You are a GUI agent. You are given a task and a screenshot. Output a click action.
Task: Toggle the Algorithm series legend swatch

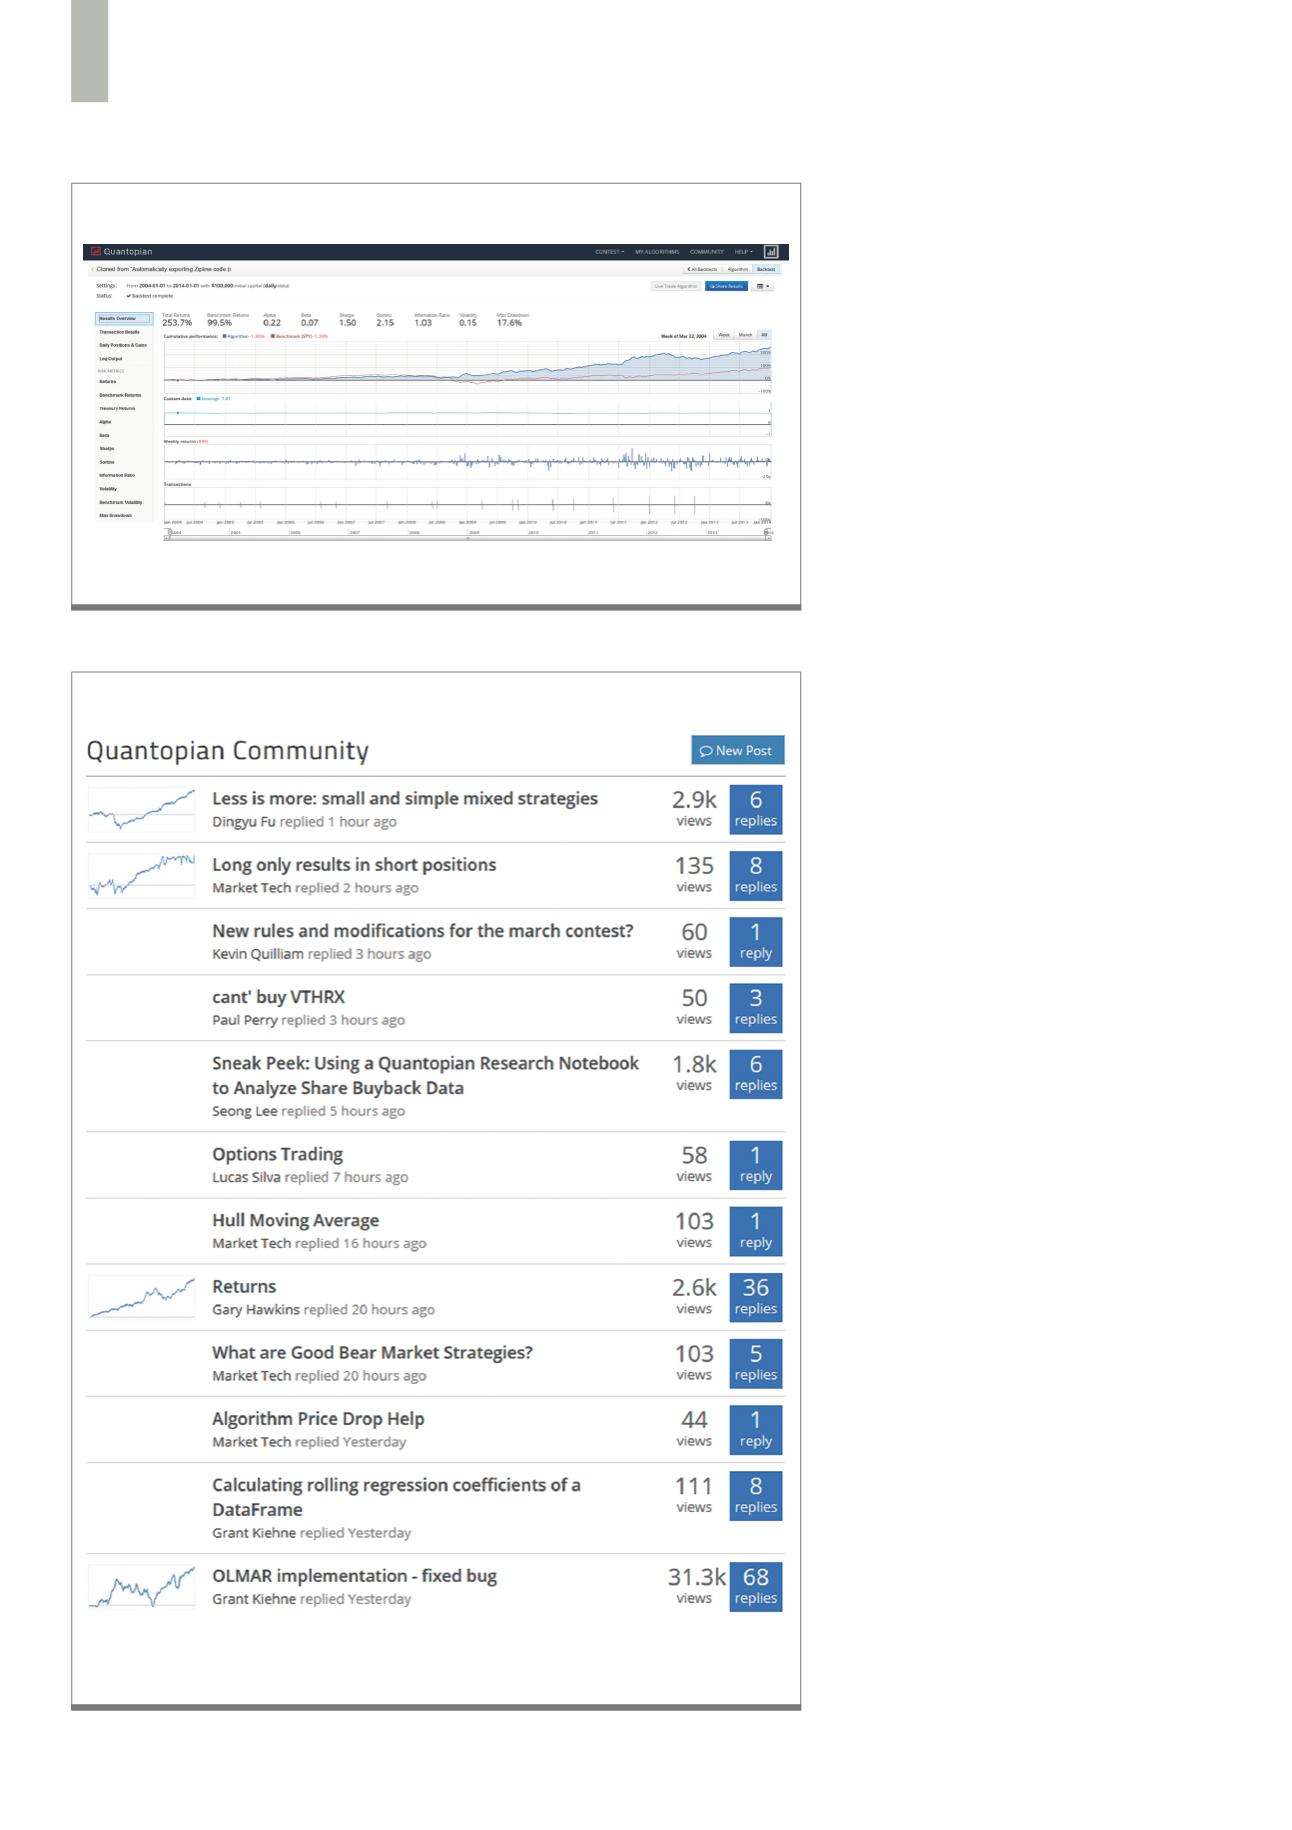click(x=225, y=336)
